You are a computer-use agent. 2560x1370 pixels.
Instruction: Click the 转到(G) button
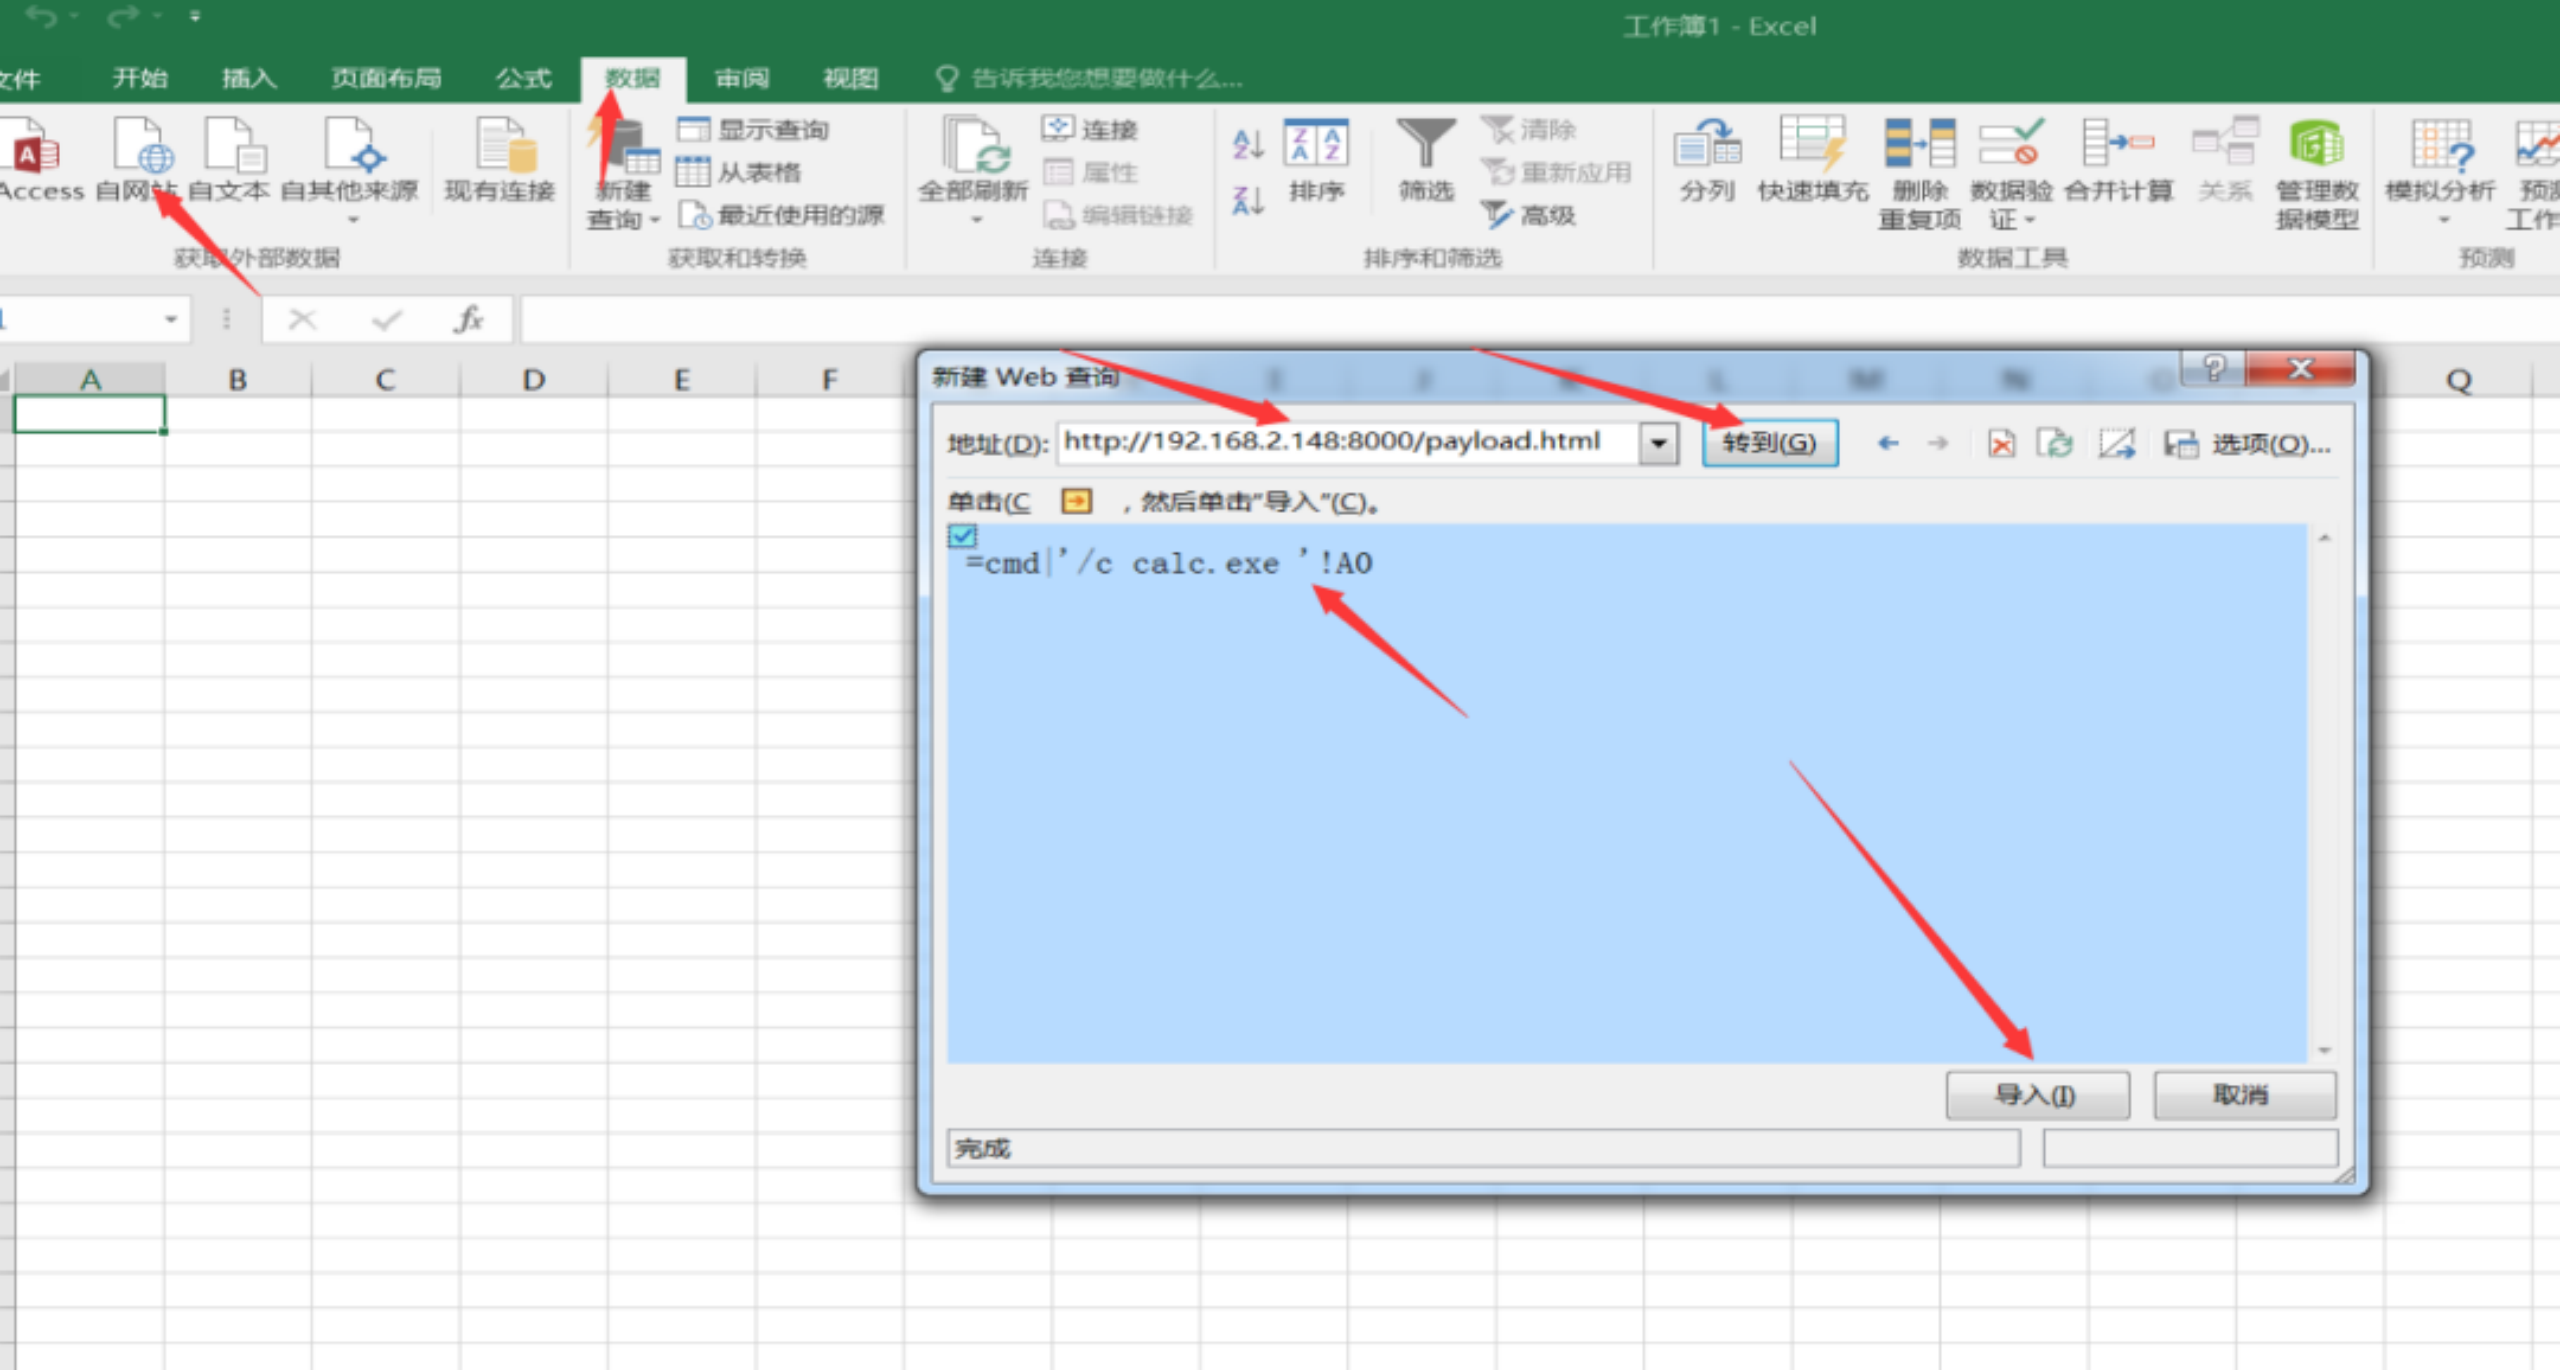1769,443
